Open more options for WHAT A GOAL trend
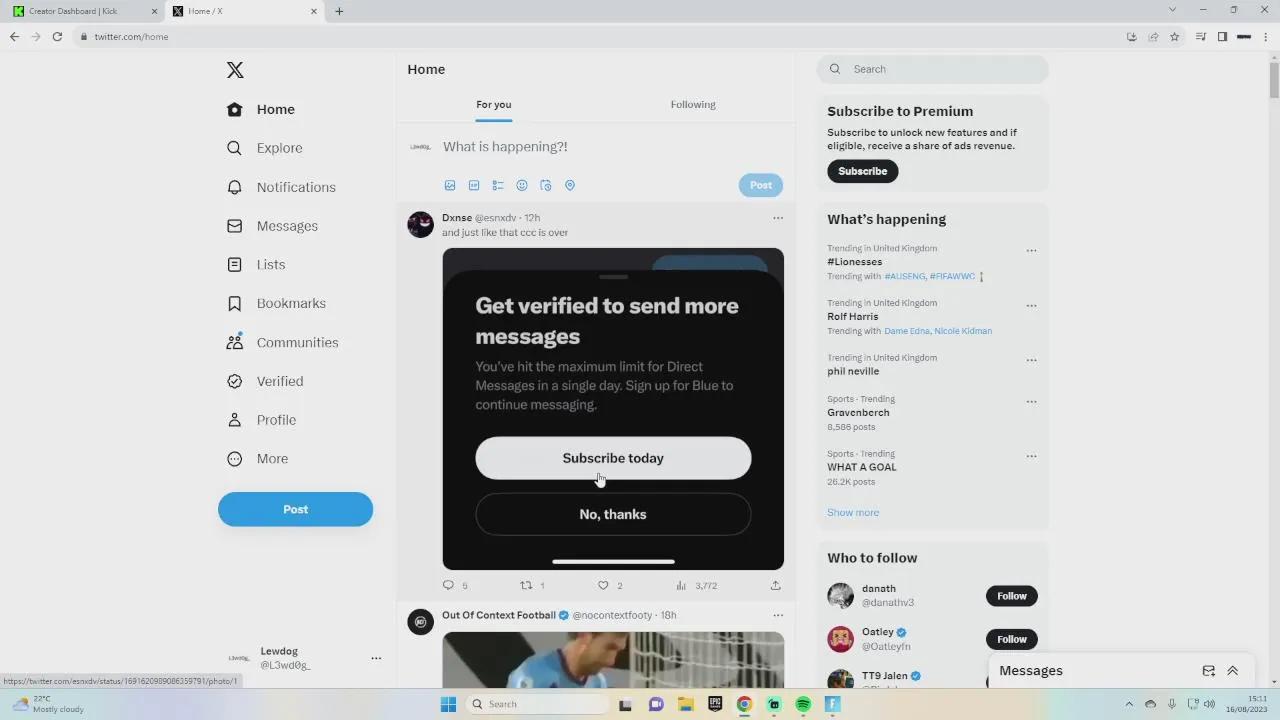The image size is (1280, 720). click(x=1031, y=456)
